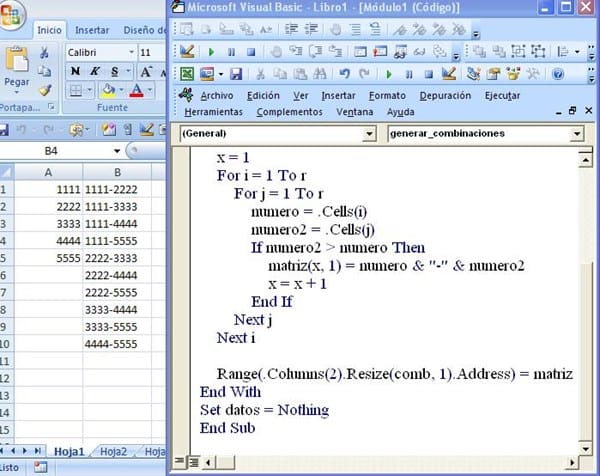This screenshot has width=600, height=476.
Task: Click the Reset stop square in Debug toolbar
Action: (251, 52)
